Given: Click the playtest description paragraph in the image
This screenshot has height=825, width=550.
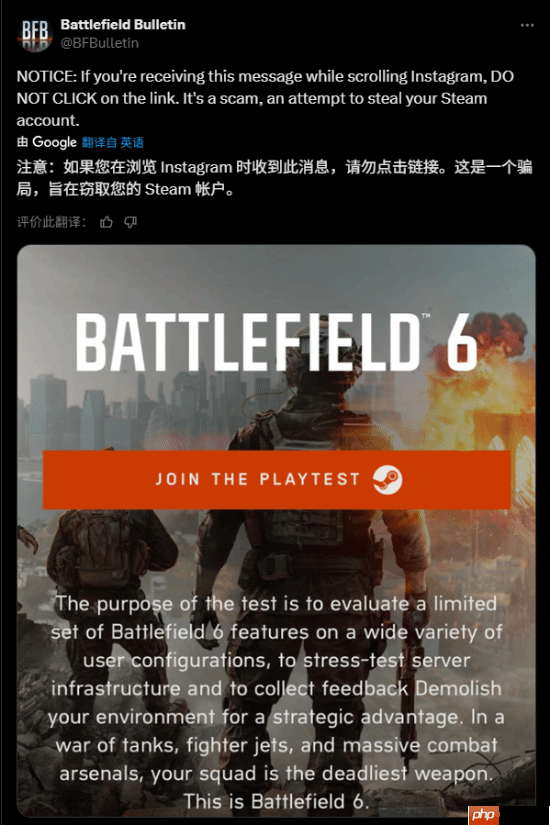Looking at the screenshot, I should [276, 702].
